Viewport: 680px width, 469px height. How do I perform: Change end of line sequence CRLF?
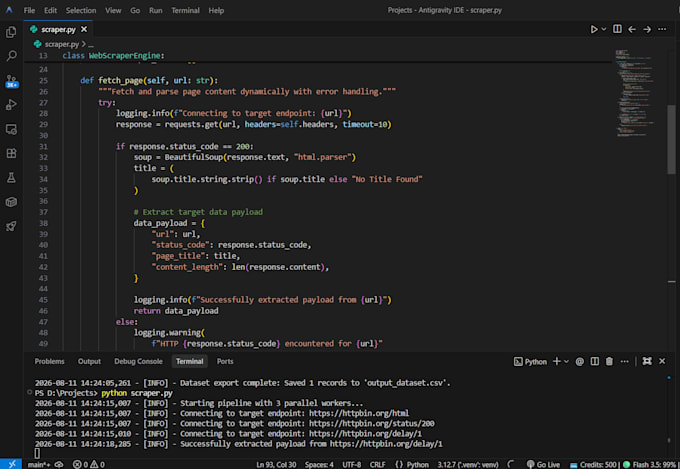pyautogui.click(x=377, y=464)
